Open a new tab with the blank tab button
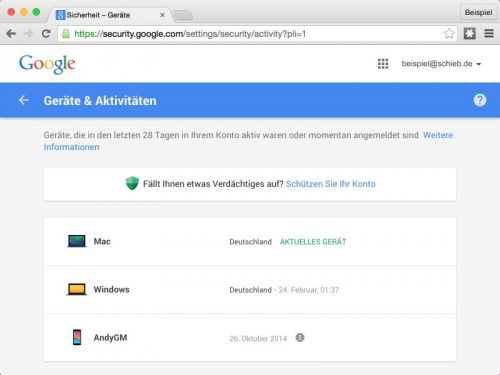The width and height of the screenshot is (500, 375). coord(183,15)
